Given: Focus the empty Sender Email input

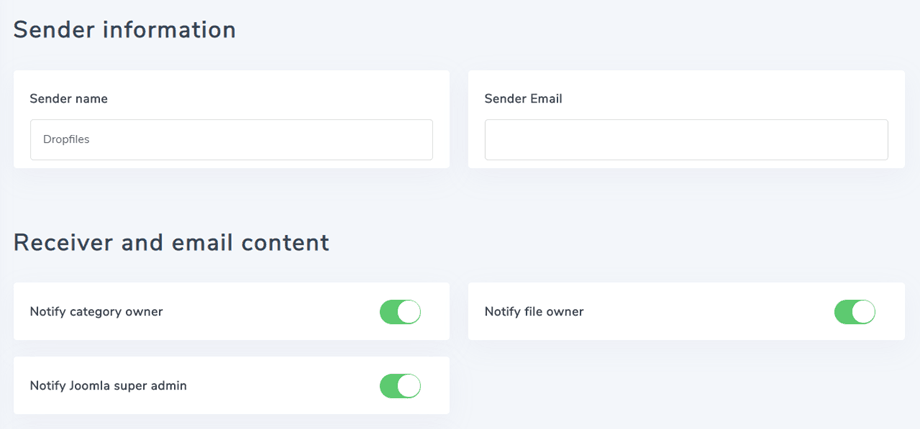Looking at the screenshot, I should [686, 140].
